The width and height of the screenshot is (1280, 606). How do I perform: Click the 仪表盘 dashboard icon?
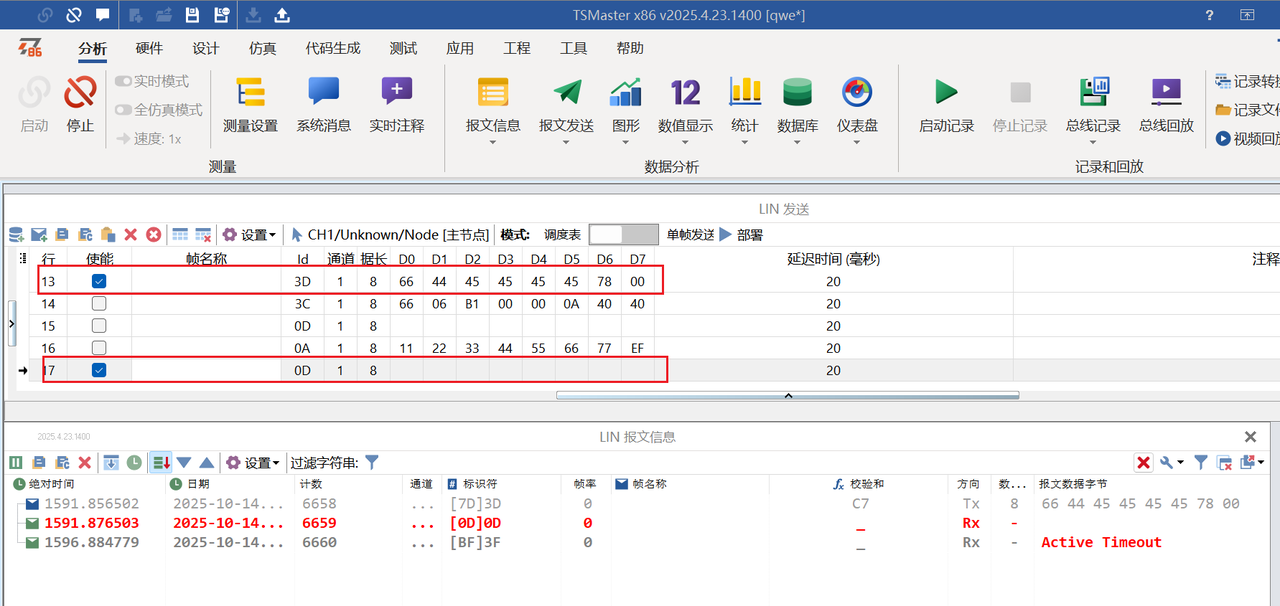tap(857, 100)
